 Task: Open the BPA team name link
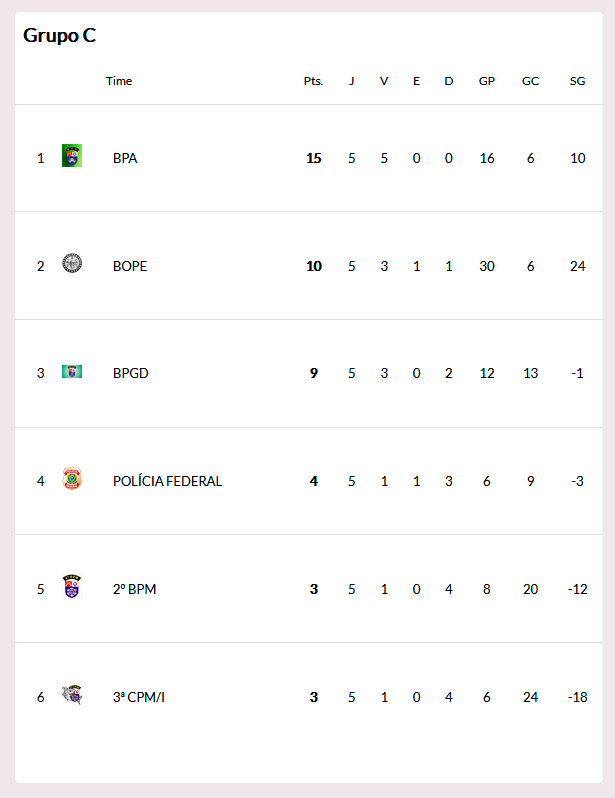pyautogui.click(x=125, y=158)
